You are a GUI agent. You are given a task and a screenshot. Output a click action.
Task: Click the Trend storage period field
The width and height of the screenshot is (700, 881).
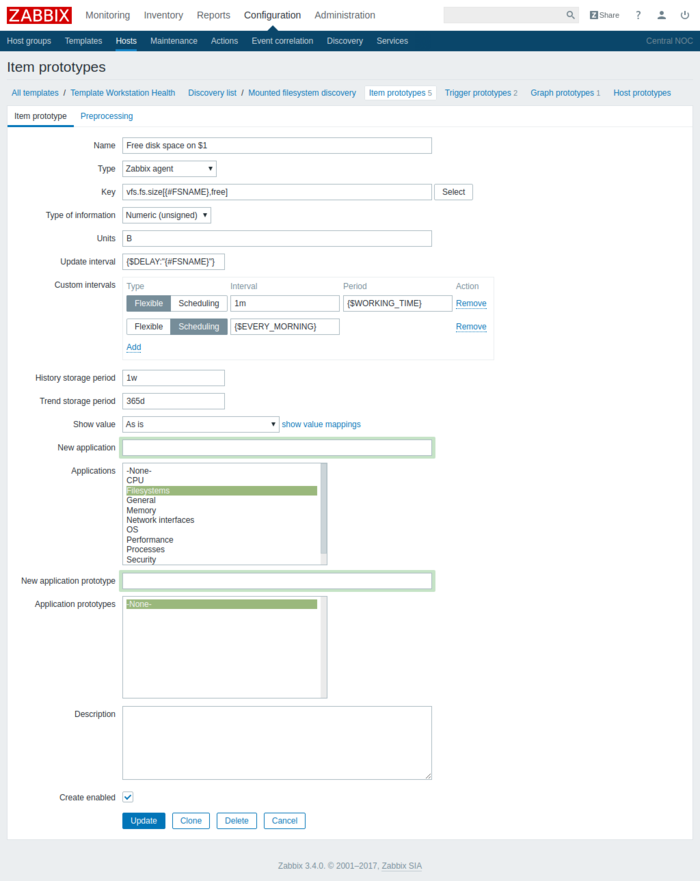pyautogui.click(x=174, y=401)
